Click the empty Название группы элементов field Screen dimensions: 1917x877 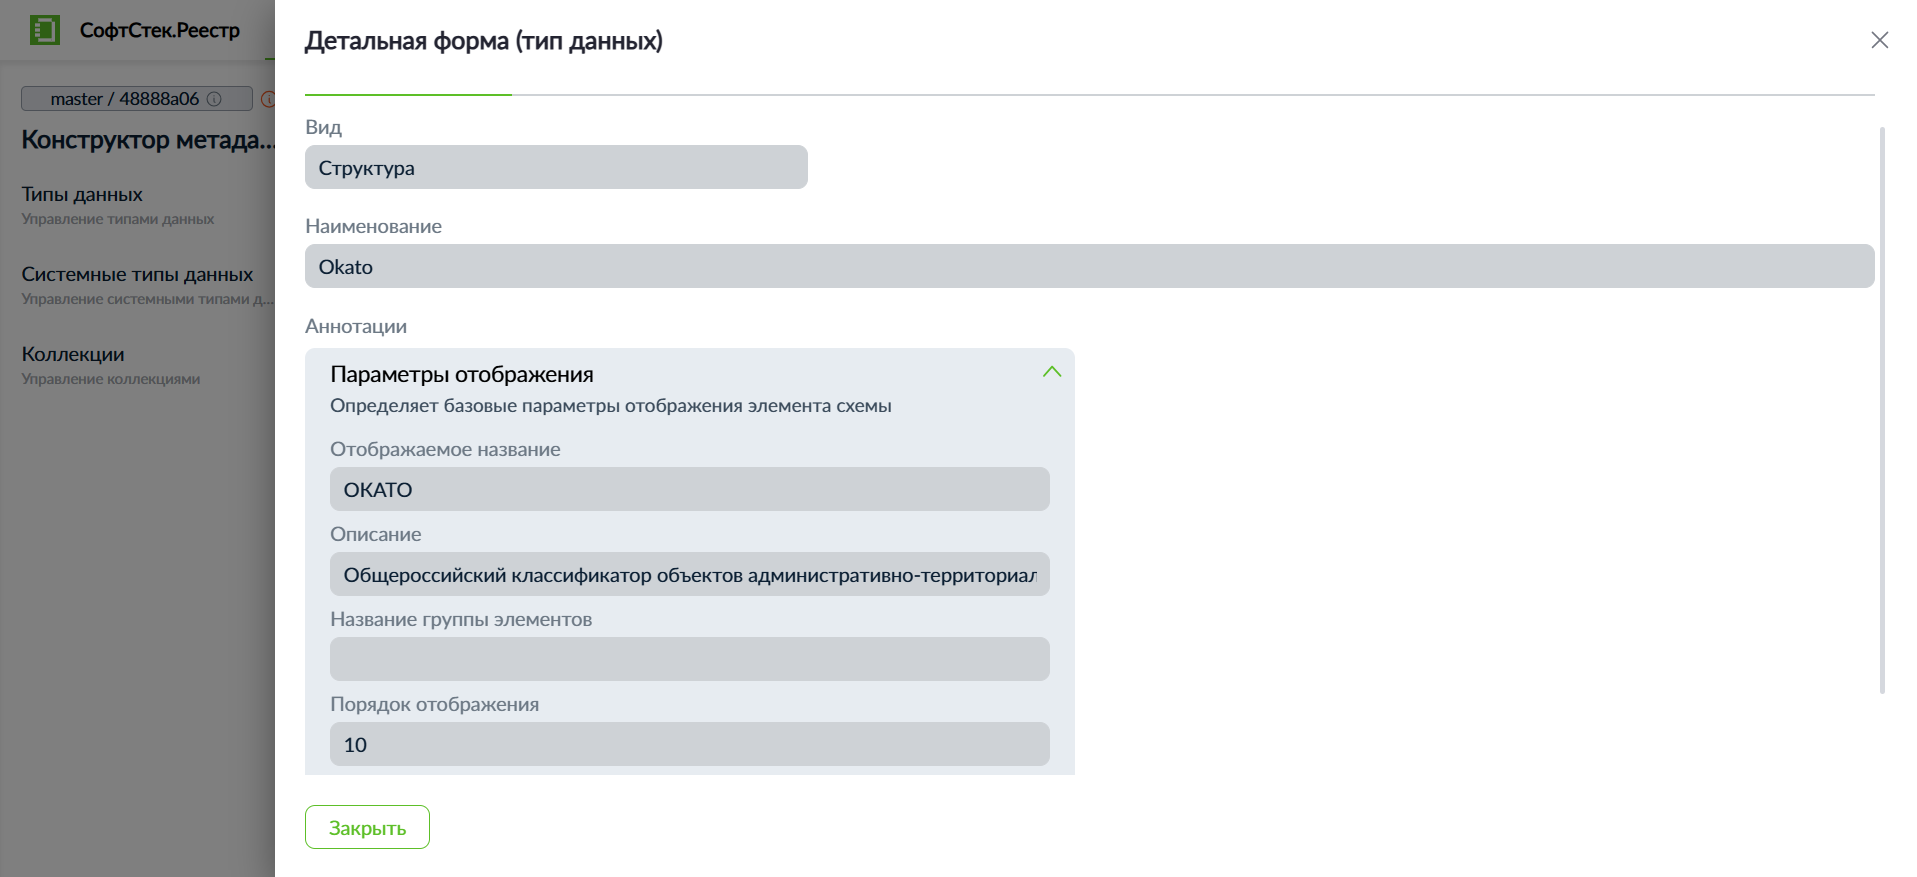click(690, 659)
